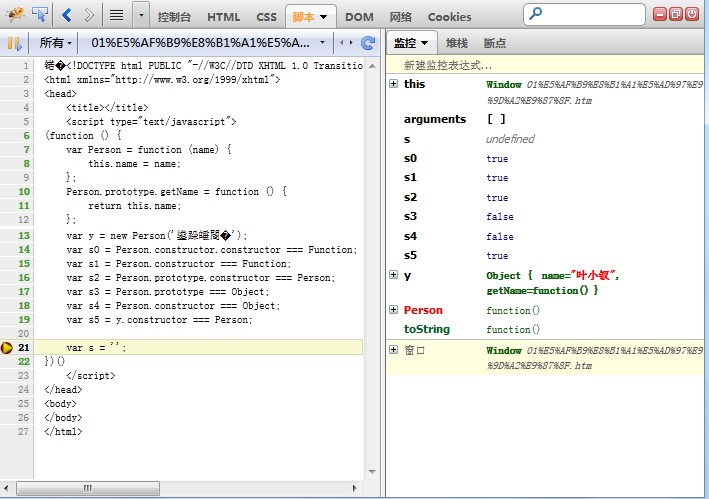This screenshot has height=499, width=709.
Task: Click the command line list icon
Action: click(116, 15)
